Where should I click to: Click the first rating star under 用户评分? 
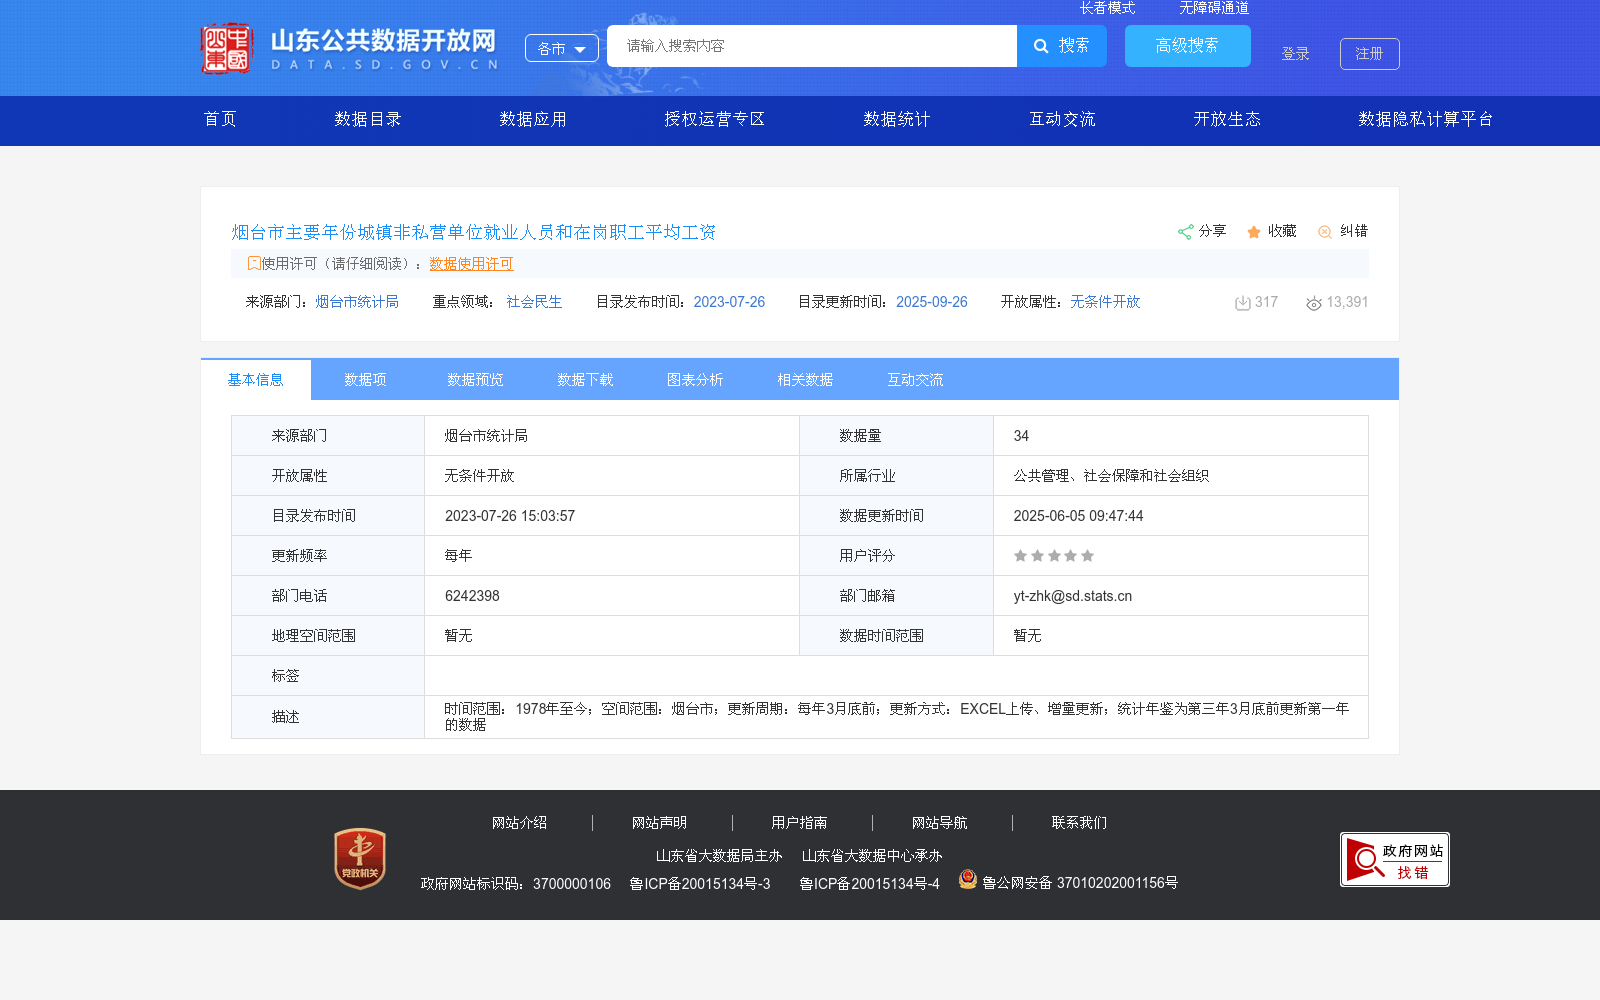[x=1021, y=555]
